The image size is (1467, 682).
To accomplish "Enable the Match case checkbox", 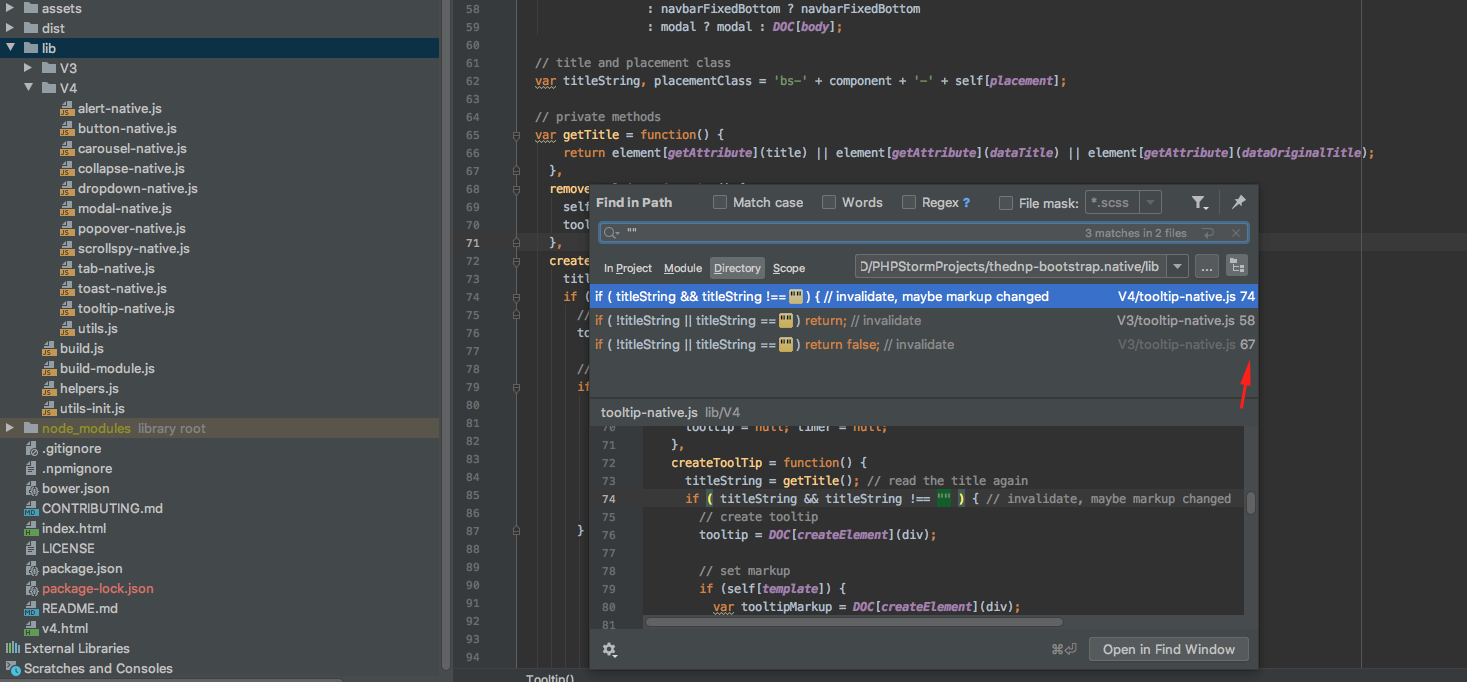I will (x=720, y=202).
